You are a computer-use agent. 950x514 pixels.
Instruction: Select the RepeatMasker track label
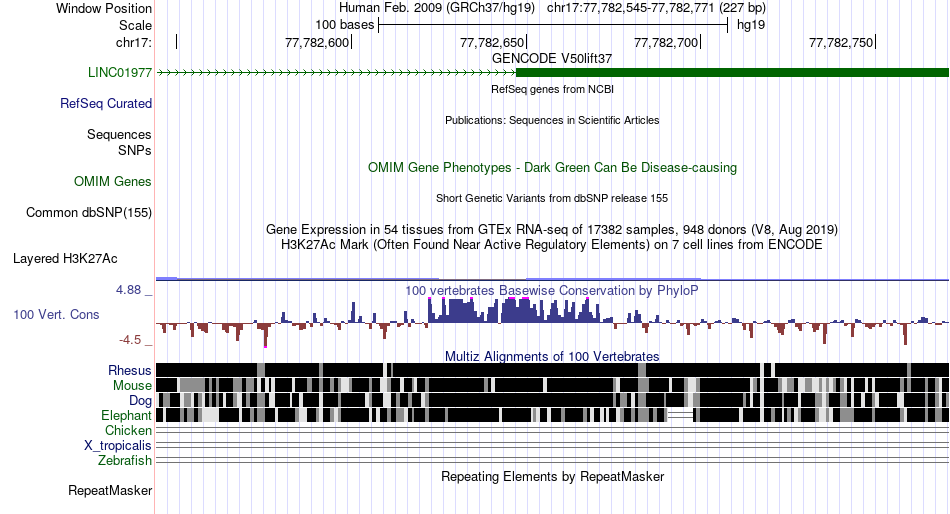tap(110, 490)
